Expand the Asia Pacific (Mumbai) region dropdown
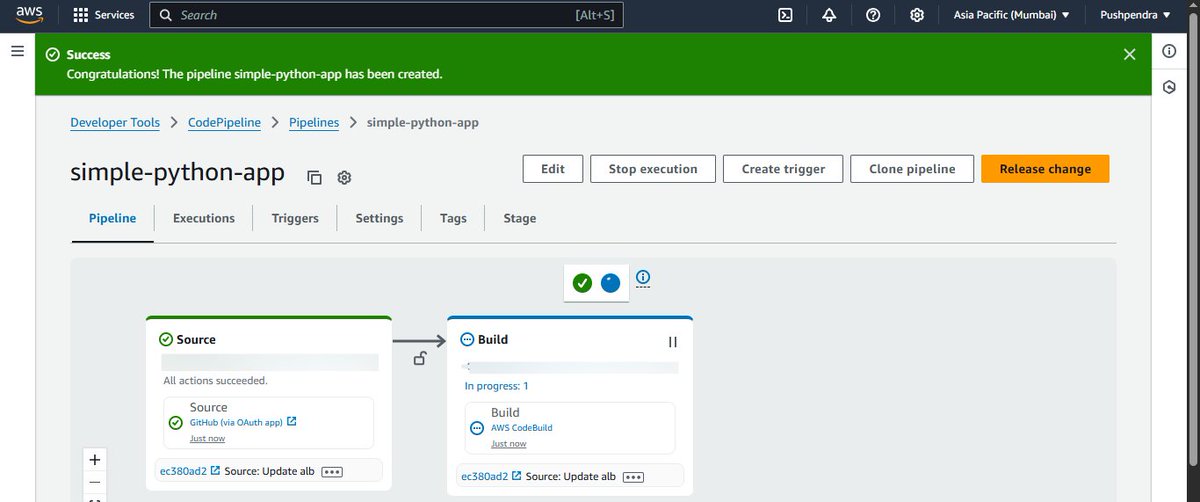The height and width of the screenshot is (502, 1200). pyautogui.click(x=1011, y=15)
